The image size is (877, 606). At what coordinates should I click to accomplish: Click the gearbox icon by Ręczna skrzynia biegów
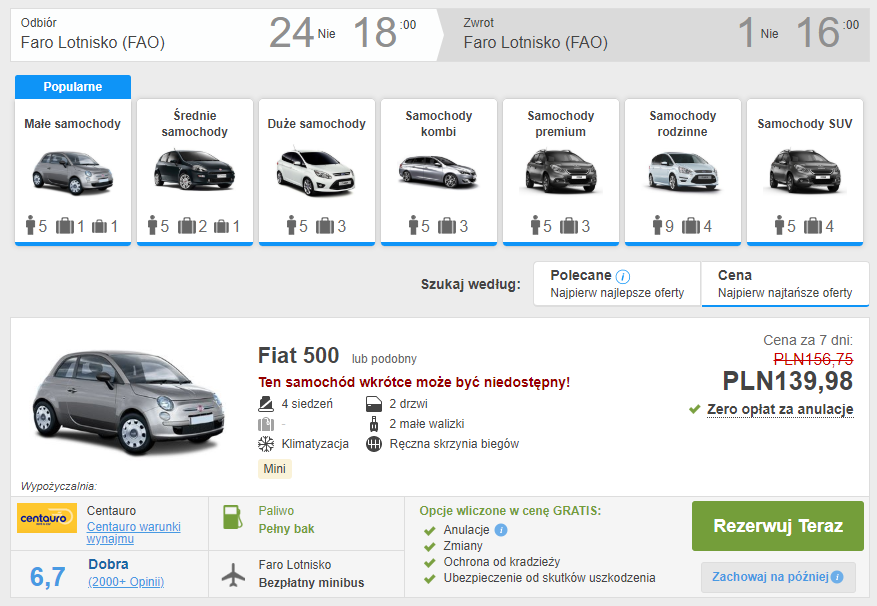[x=374, y=444]
